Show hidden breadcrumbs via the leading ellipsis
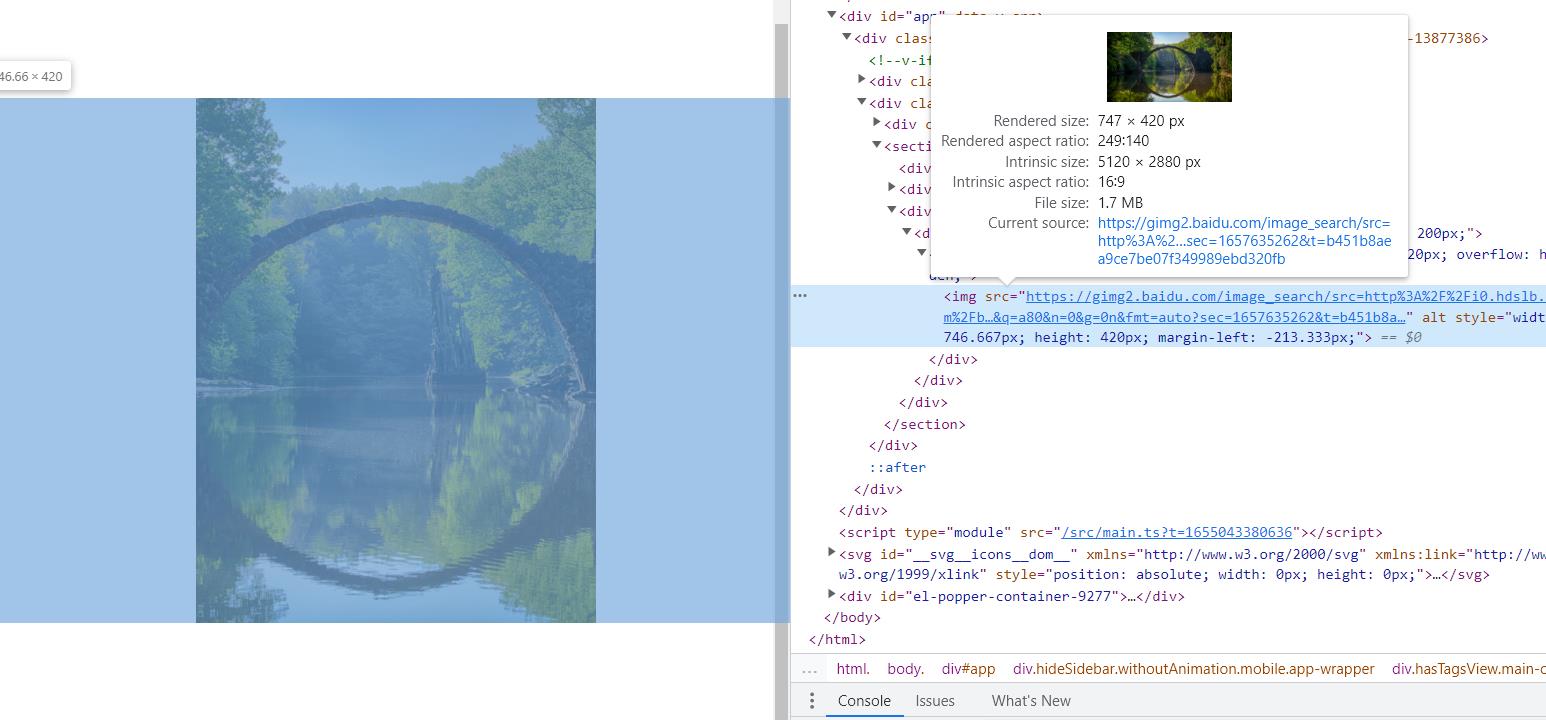Screen dimensions: 1546x720 pos(810,669)
